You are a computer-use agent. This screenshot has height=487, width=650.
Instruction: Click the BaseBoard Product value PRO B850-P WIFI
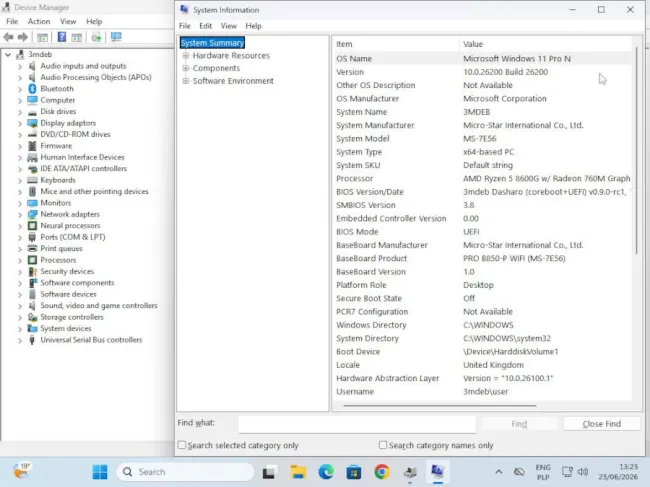click(x=514, y=259)
